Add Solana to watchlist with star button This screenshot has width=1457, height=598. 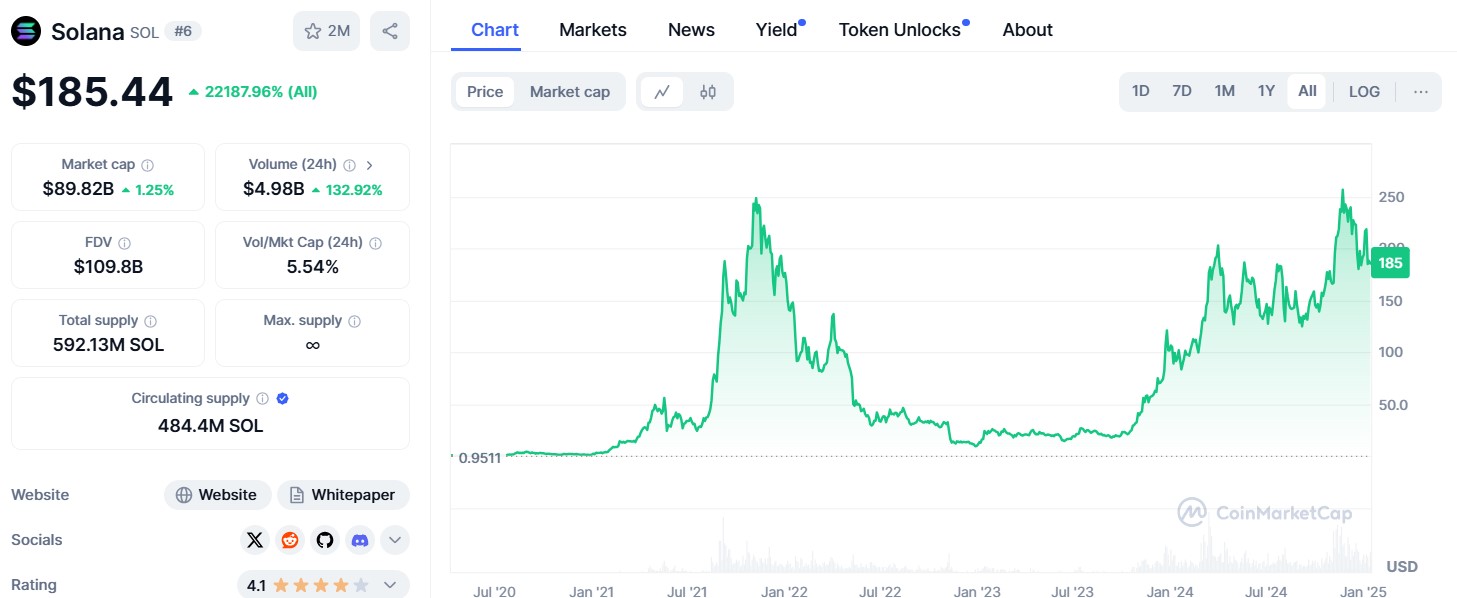pyautogui.click(x=326, y=31)
